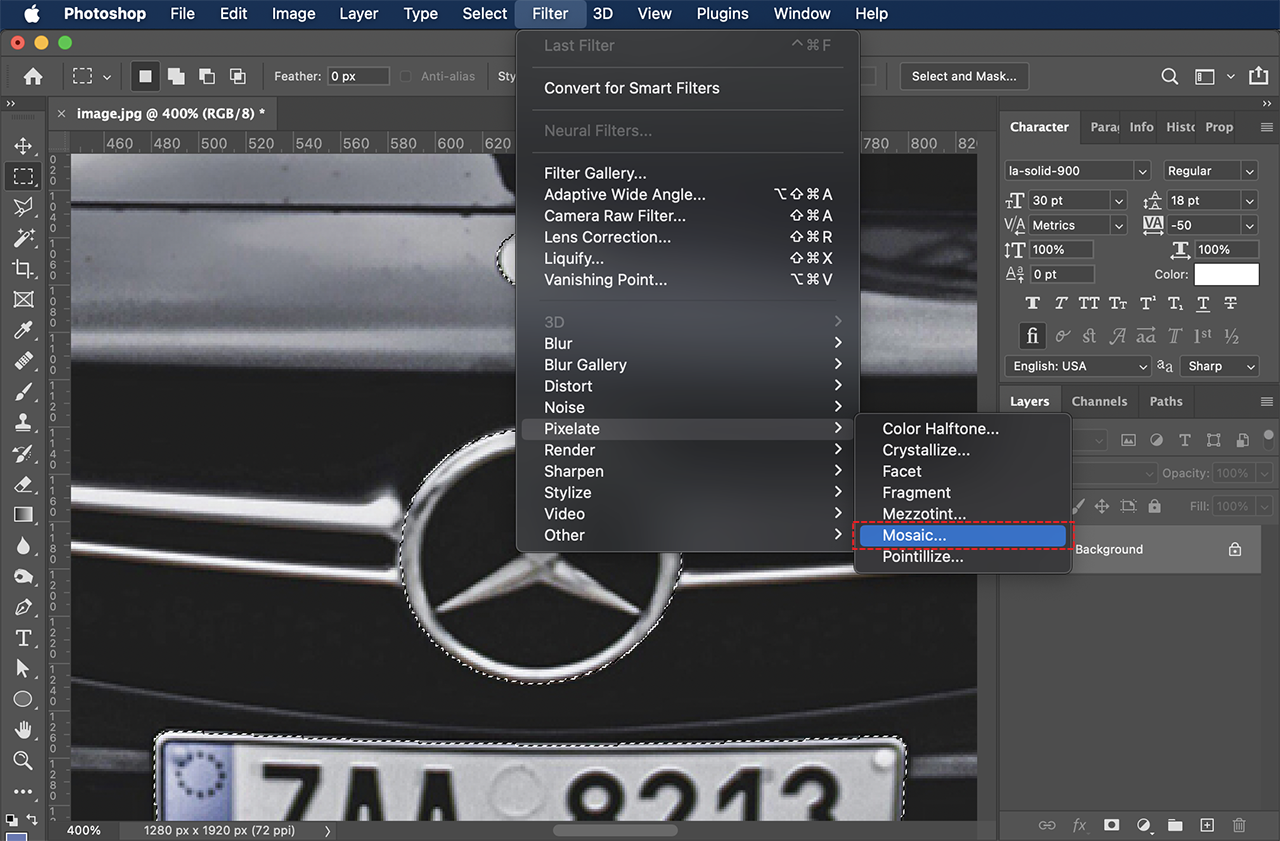Select the Pen tool
Viewport: 1280px width, 841px height.
22,607
